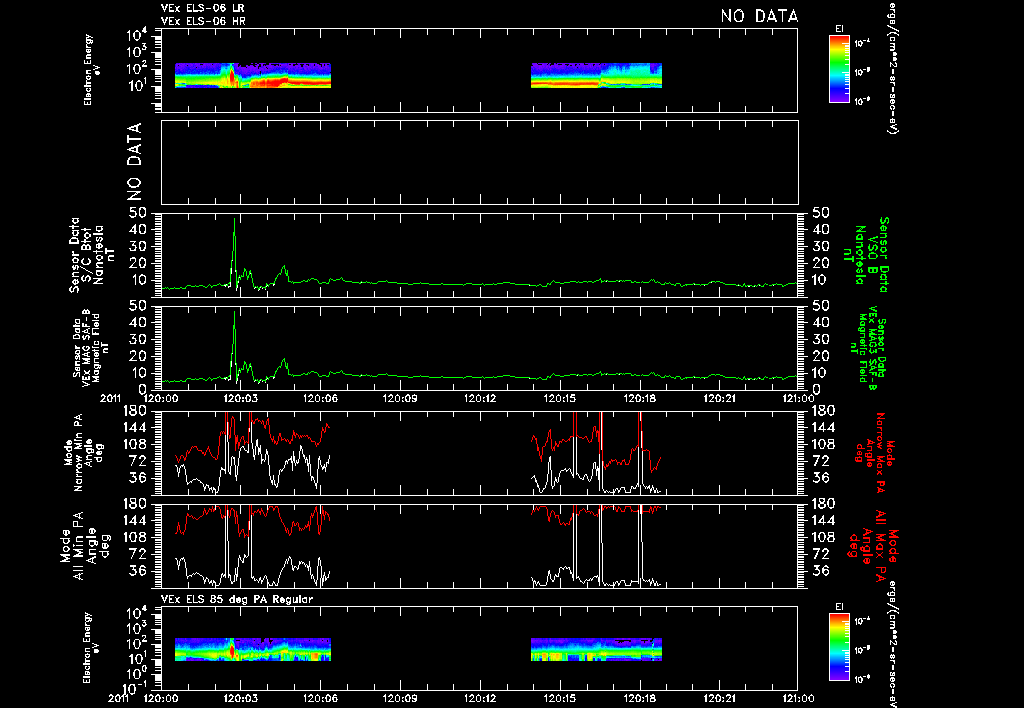Select the red 'Narrow Max PA Angle' label

point(875,452)
